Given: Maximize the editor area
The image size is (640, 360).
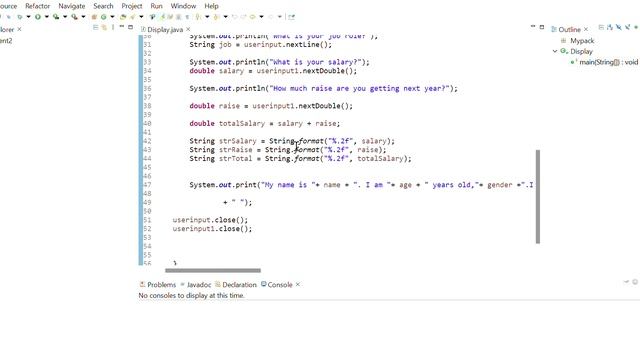Looking at the screenshot, I should 542,27.
